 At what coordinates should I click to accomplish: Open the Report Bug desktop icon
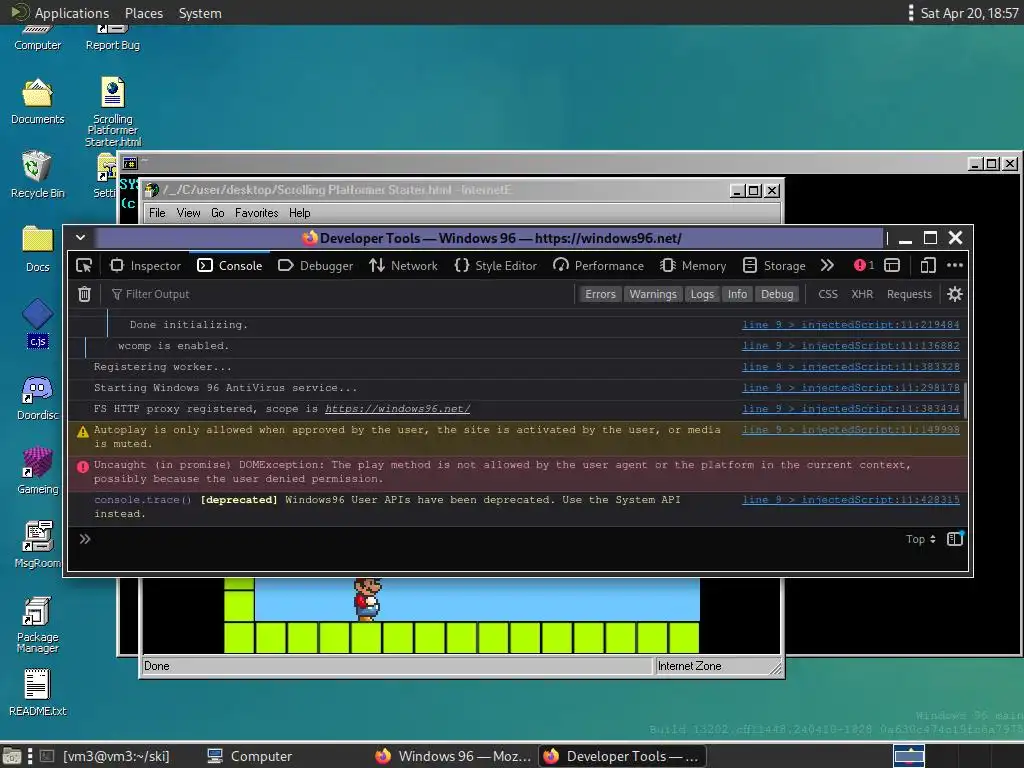[x=113, y=39]
